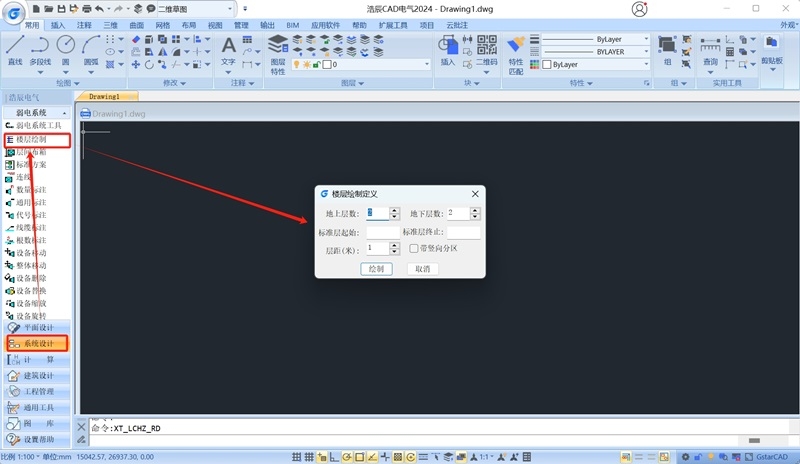Open the Query (查询) measure tool
The height and width of the screenshot is (464, 800).
coord(710,50)
